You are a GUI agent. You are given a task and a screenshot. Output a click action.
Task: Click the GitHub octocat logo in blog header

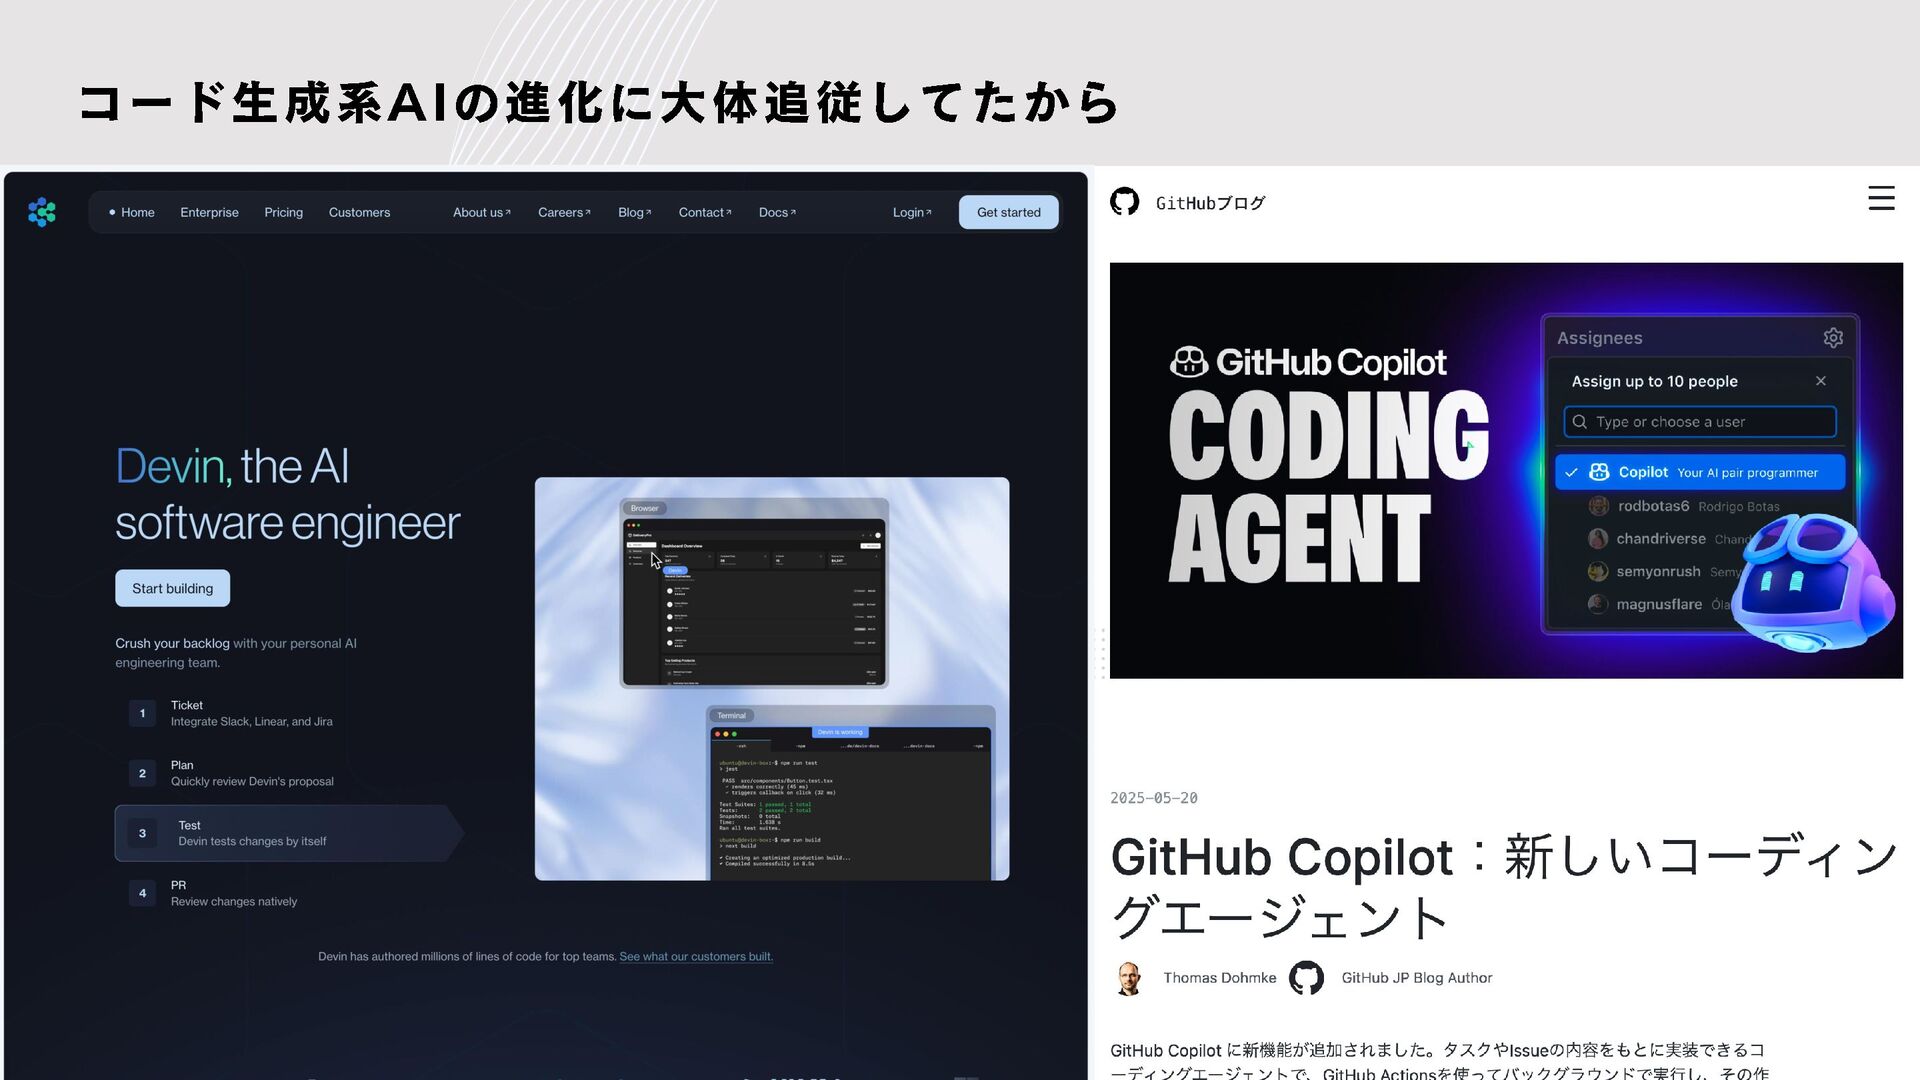pos(1124,202)
